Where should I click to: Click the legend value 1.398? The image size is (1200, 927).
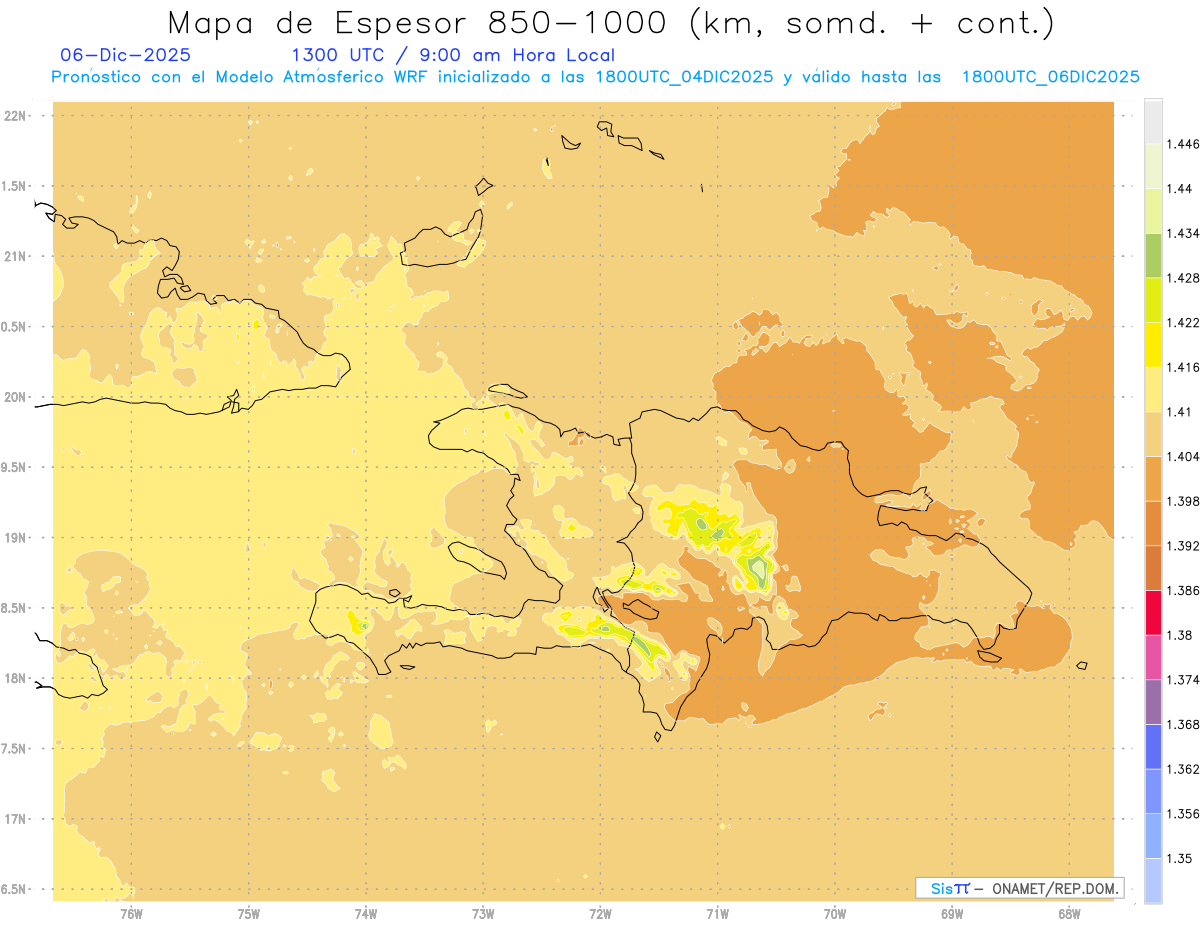click(x=1183, y=501)
